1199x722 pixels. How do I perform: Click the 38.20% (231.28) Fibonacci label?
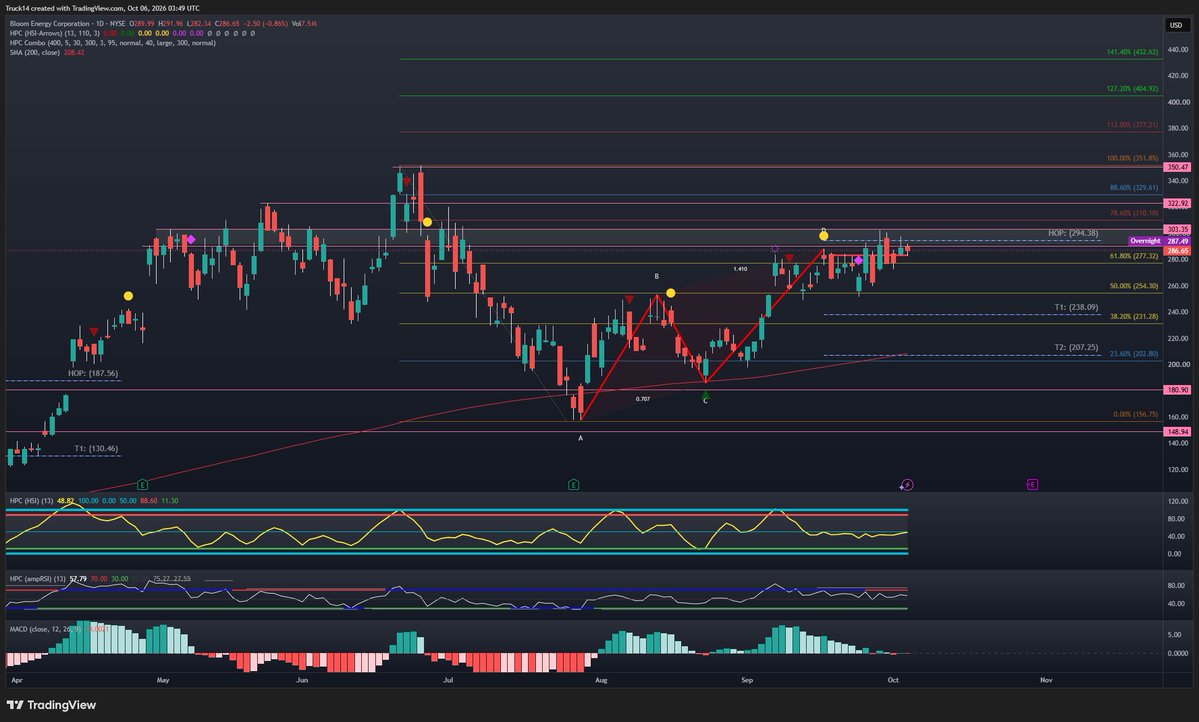(1134, 316)
